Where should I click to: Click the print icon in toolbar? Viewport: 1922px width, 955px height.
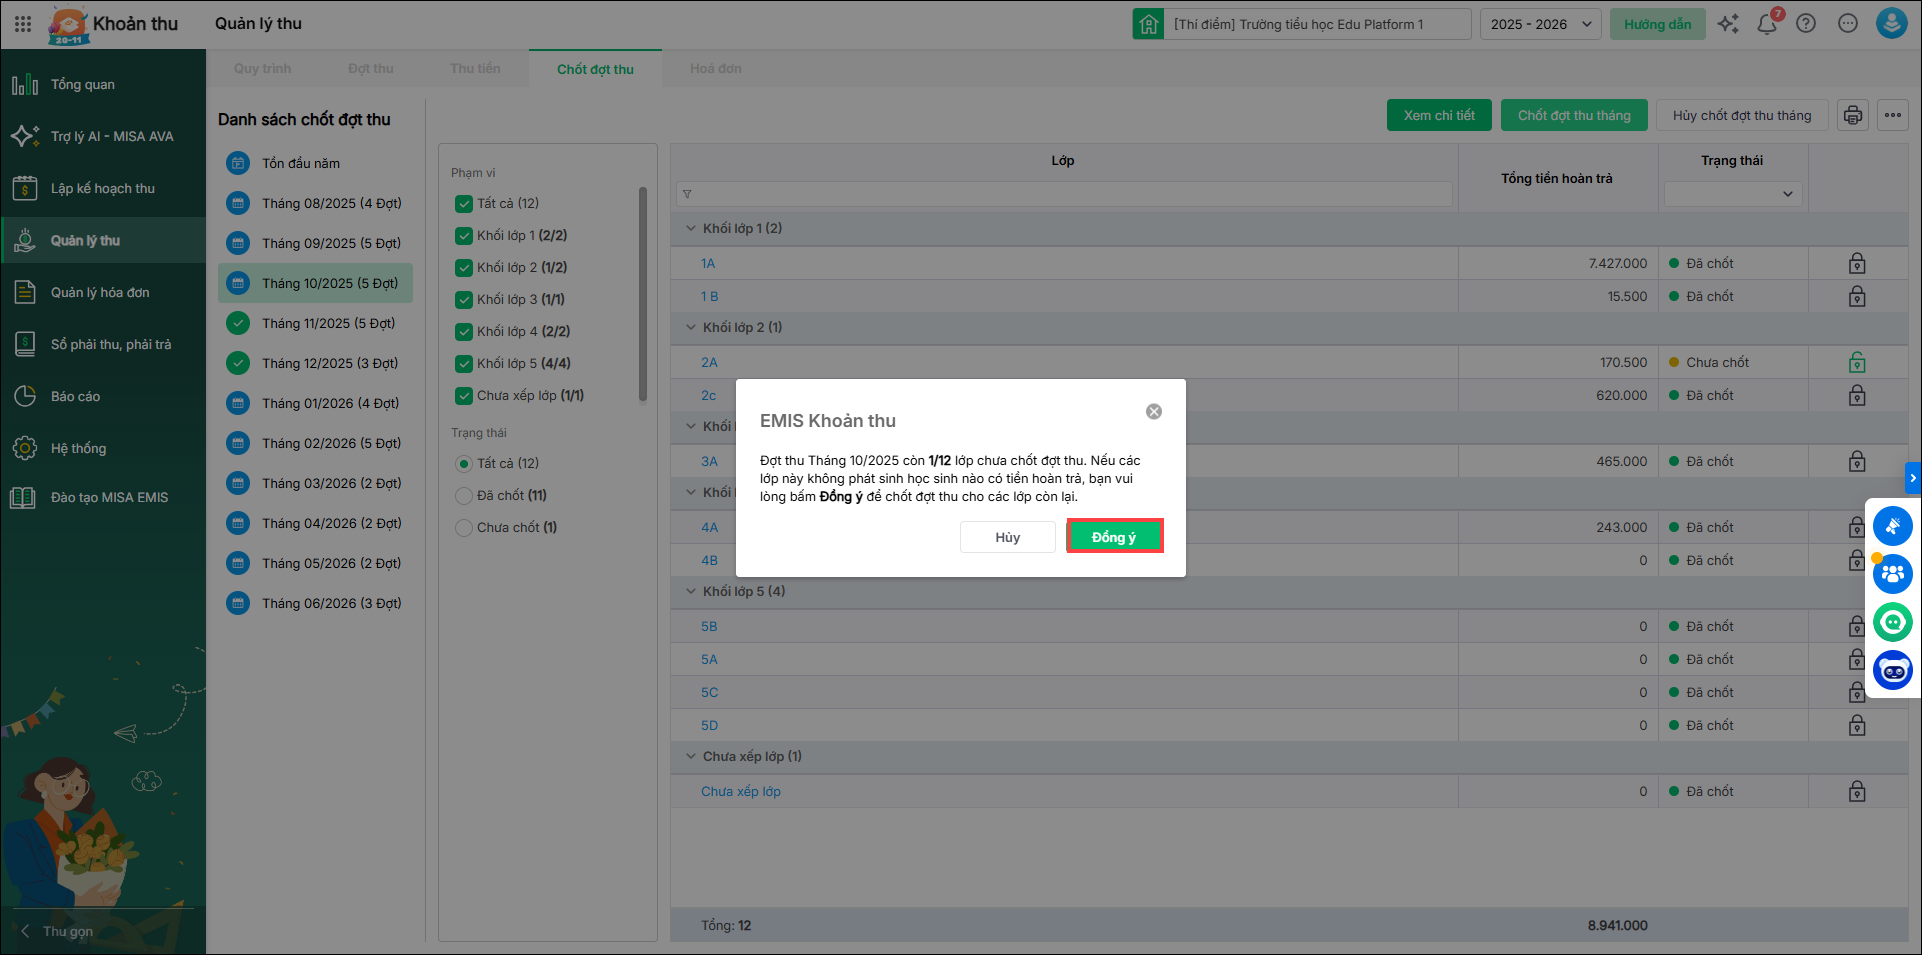[x=1852, y=115]
